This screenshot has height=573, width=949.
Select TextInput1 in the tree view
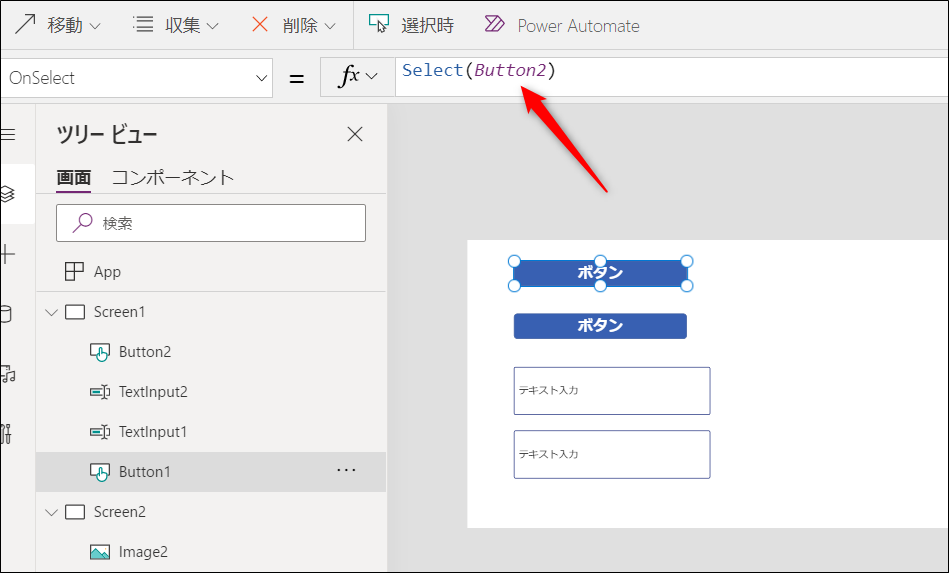click(153, 431)
